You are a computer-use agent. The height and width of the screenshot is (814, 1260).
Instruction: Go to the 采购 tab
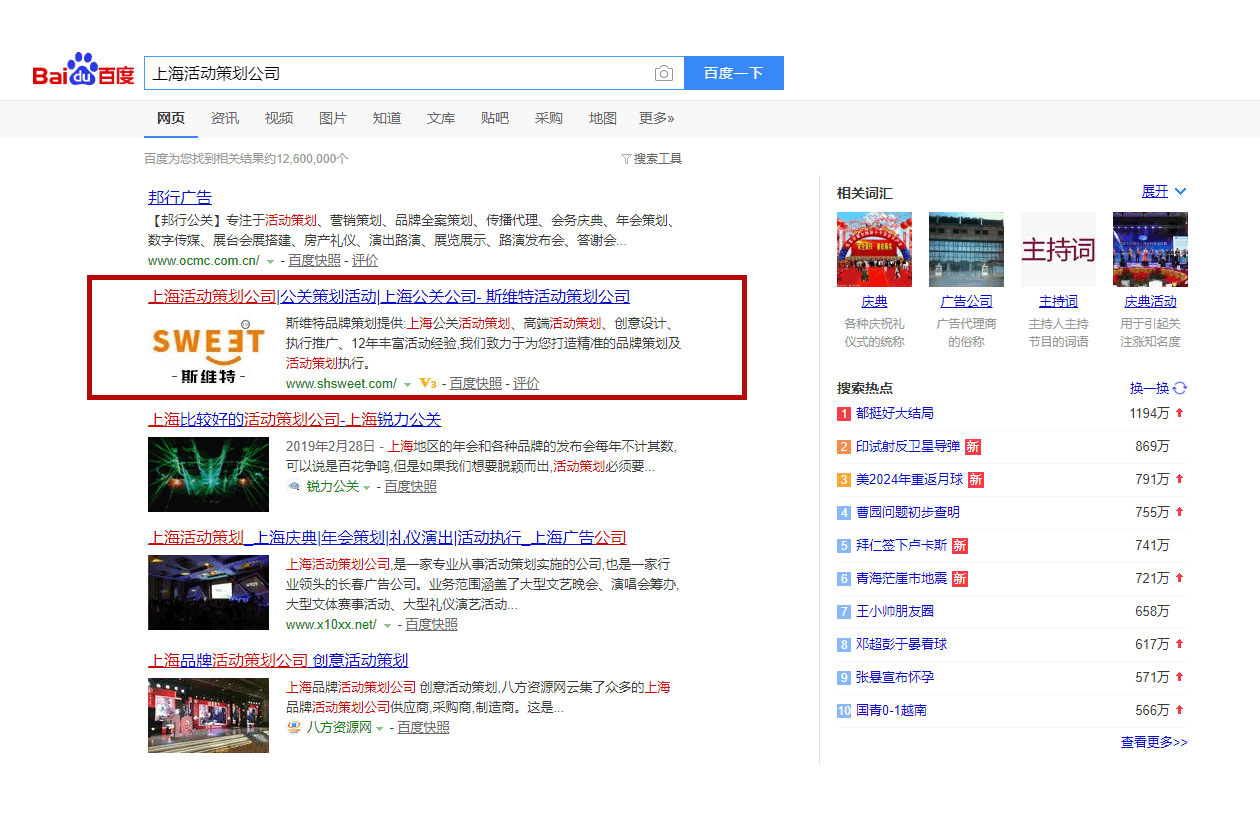click(549, 118)
